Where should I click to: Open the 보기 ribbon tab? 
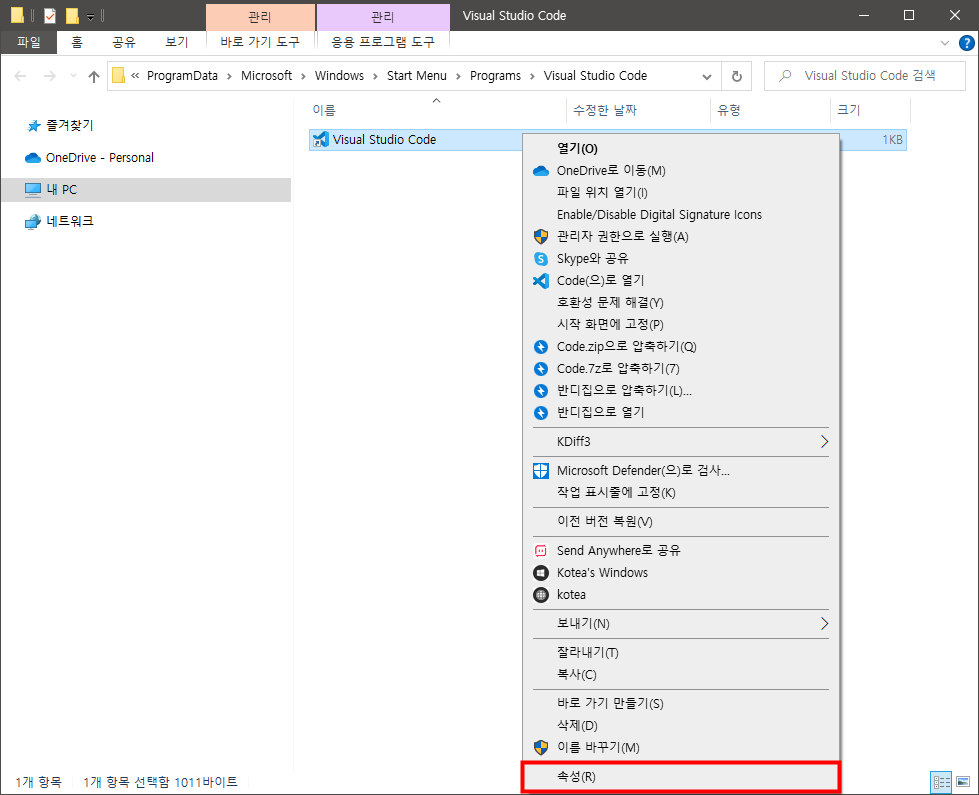pos(177,42)
